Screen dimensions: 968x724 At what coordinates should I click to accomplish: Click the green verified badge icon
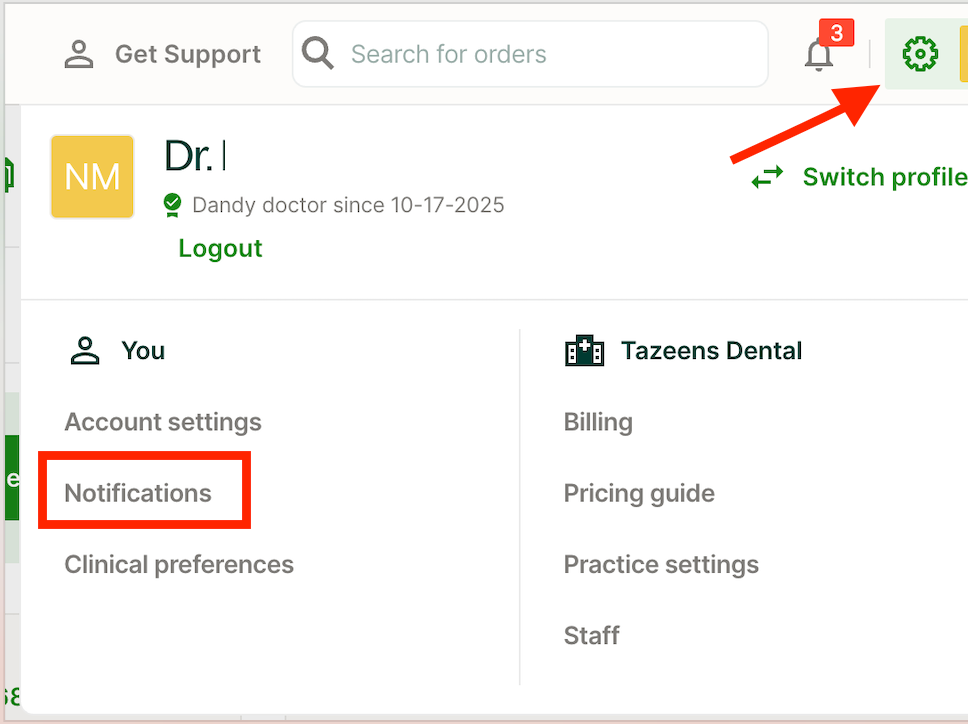click(x=173, y=205)
